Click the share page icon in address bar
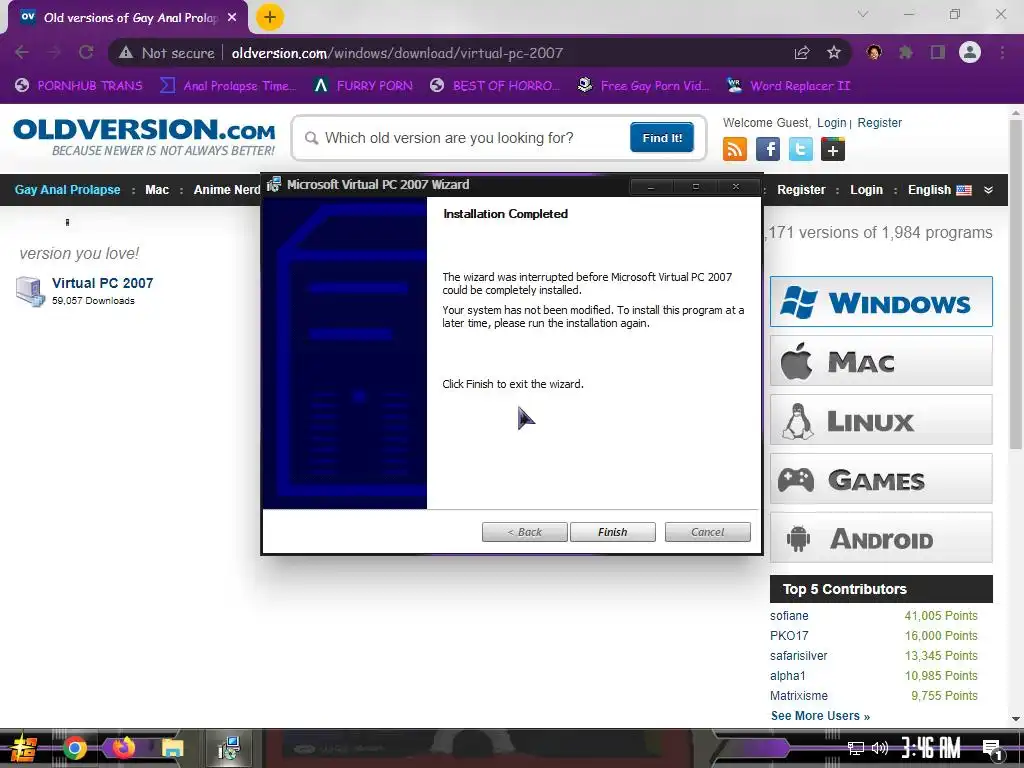This screenshot has width=1024, height=768. 802,52
